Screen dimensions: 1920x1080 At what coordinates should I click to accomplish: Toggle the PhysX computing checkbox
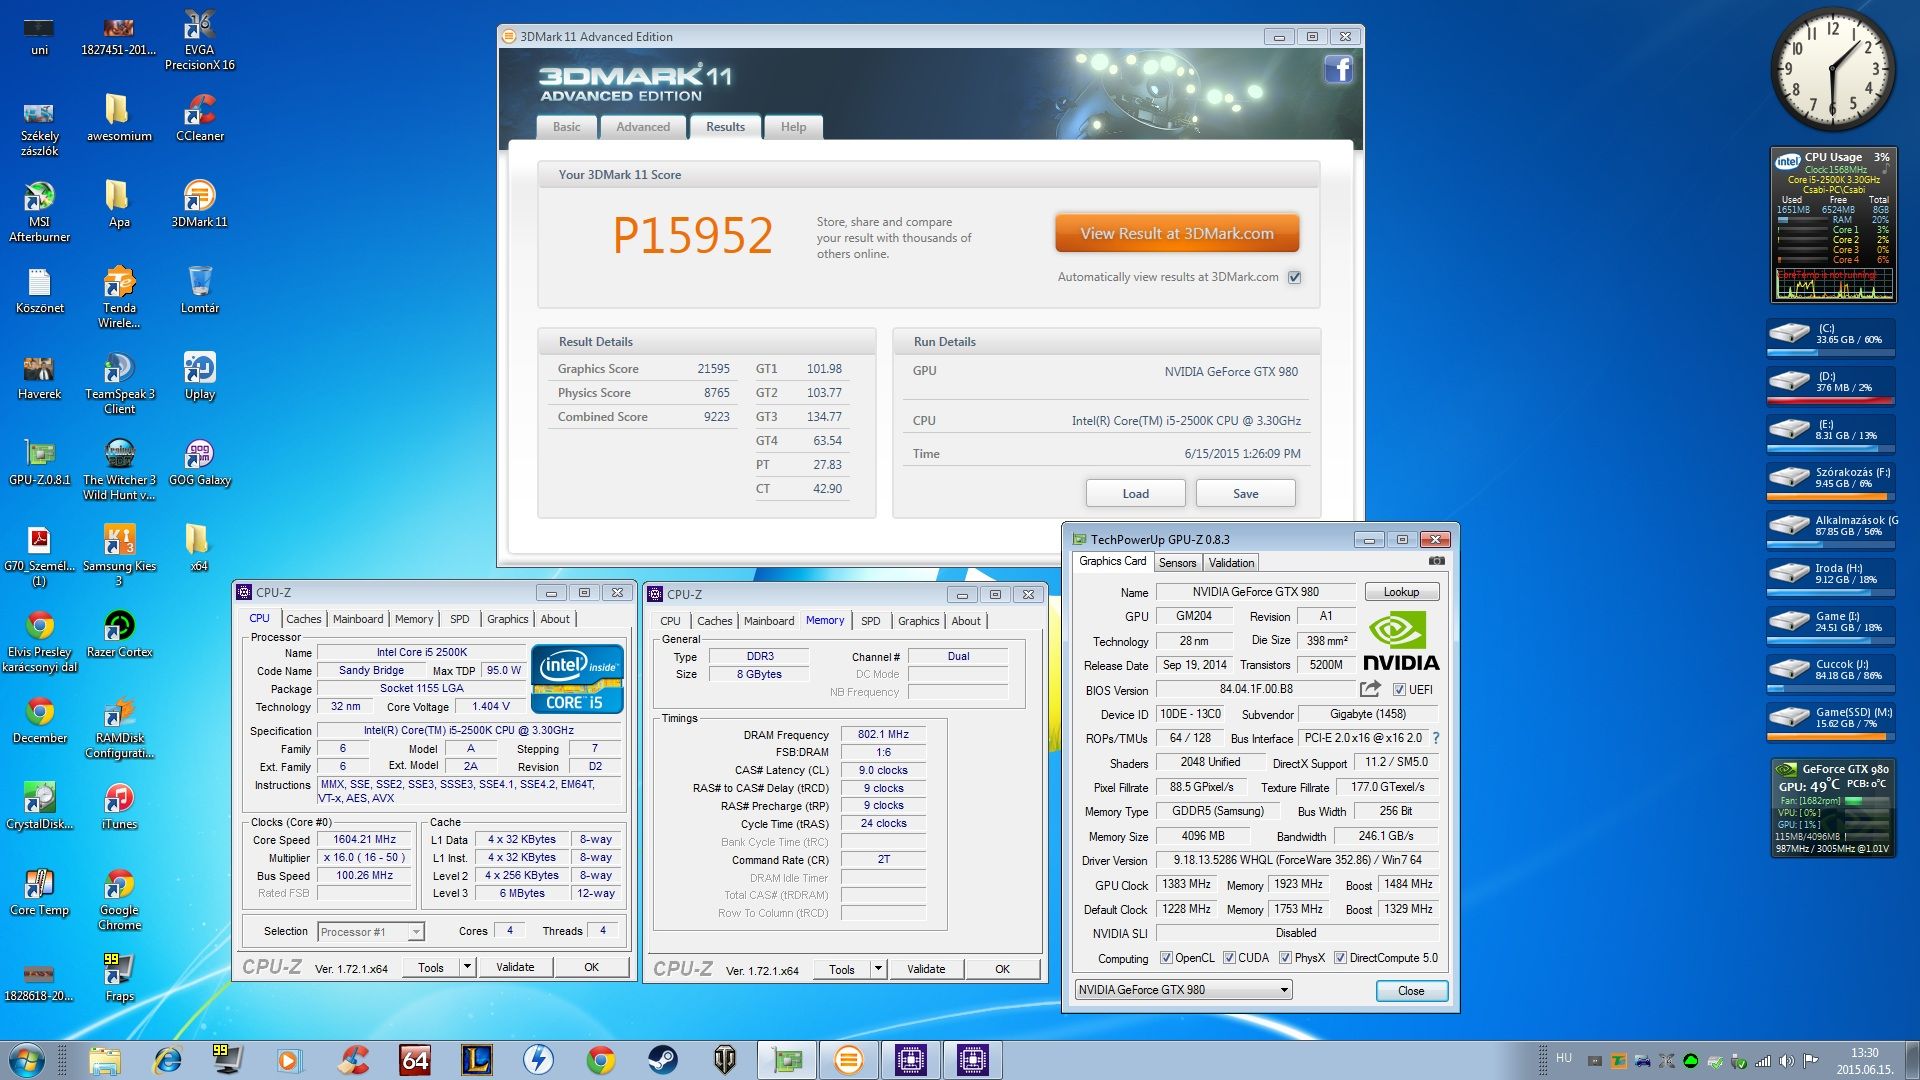pyautogui.click(x=1285, y=958)
